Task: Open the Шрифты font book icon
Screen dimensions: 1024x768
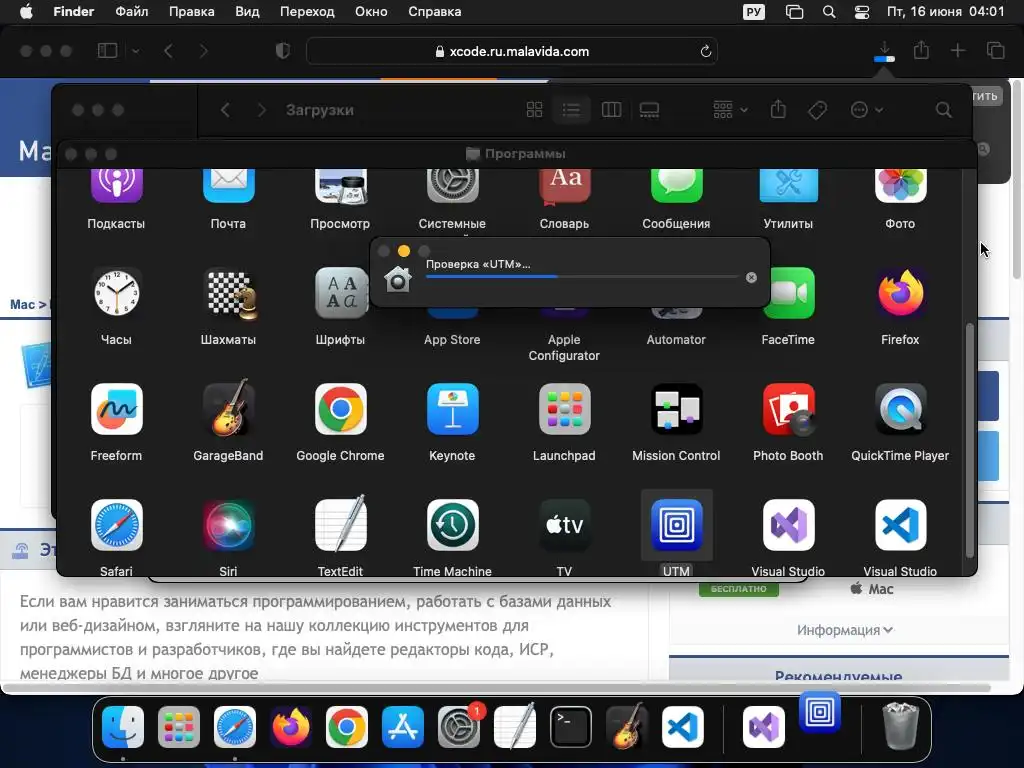Action: [340, 293]
